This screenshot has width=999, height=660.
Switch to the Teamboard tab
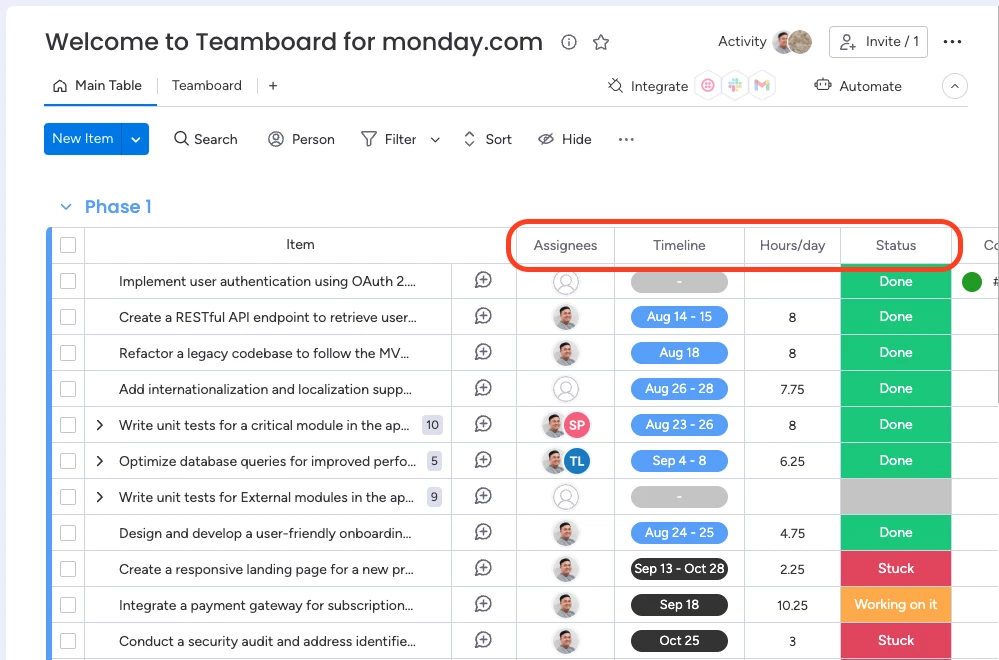click(206, 85)
